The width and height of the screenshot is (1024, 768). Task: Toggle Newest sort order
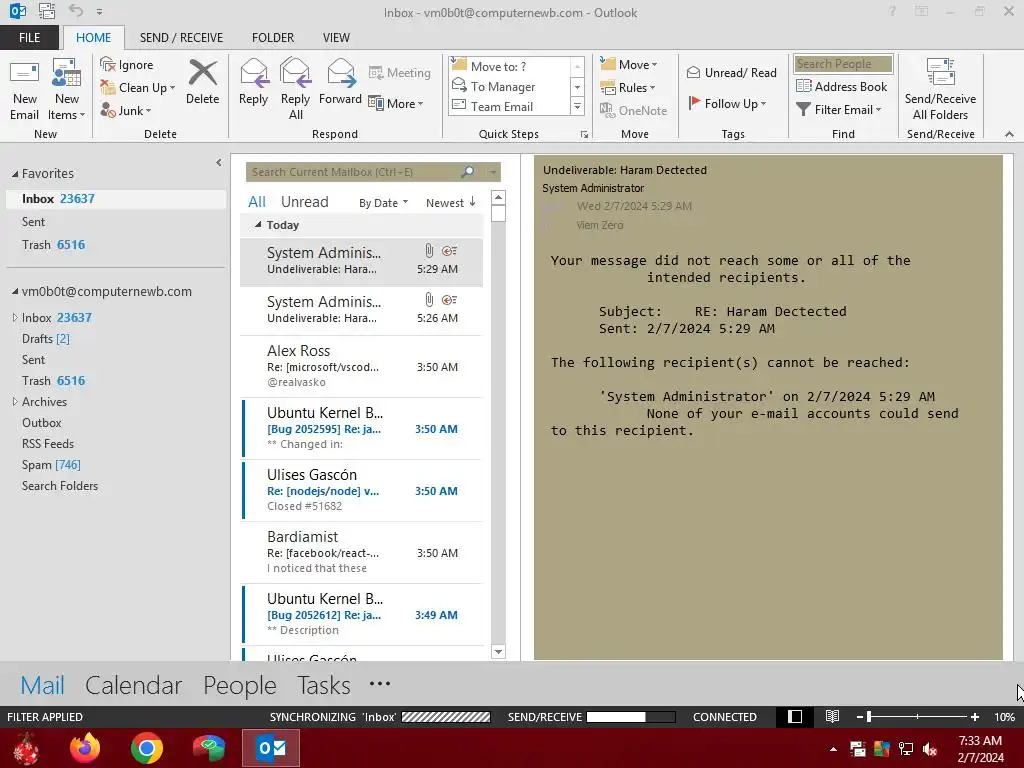point(451,202)
